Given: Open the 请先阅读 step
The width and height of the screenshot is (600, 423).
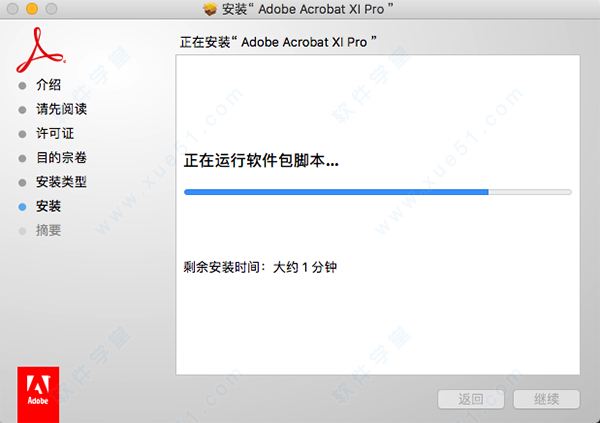Looking at the screenshot, I should click(61, 109).
